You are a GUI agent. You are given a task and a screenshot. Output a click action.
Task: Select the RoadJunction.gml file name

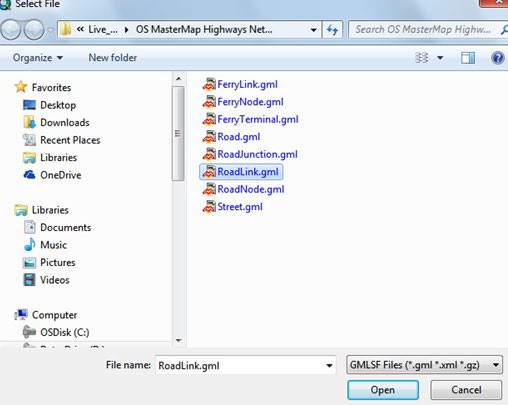coord(257,154)
